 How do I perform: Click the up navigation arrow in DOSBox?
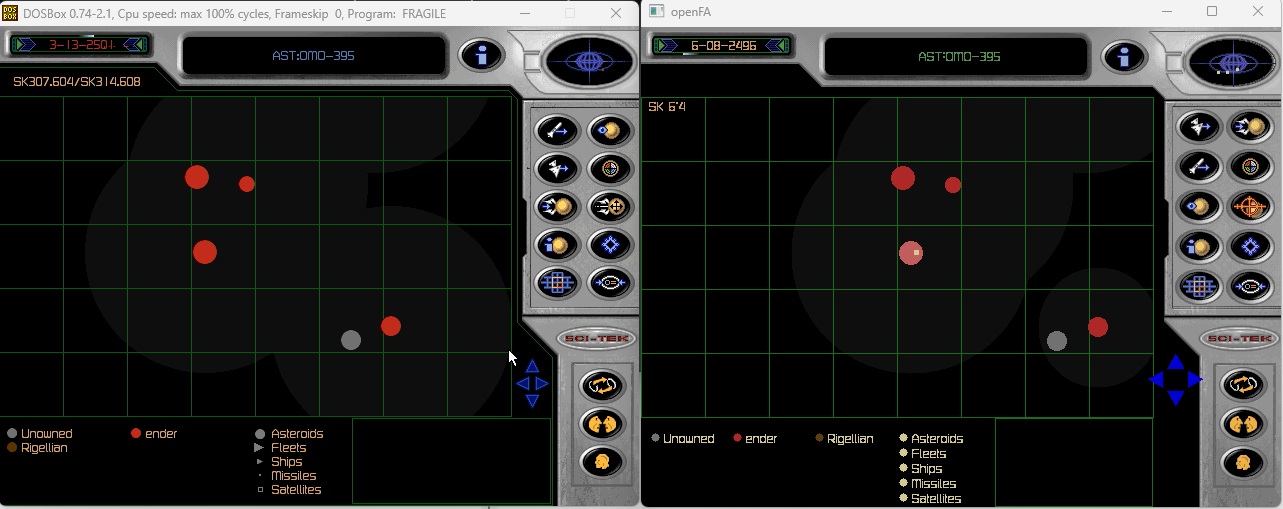pyautogui.click(x=533, y=367)
